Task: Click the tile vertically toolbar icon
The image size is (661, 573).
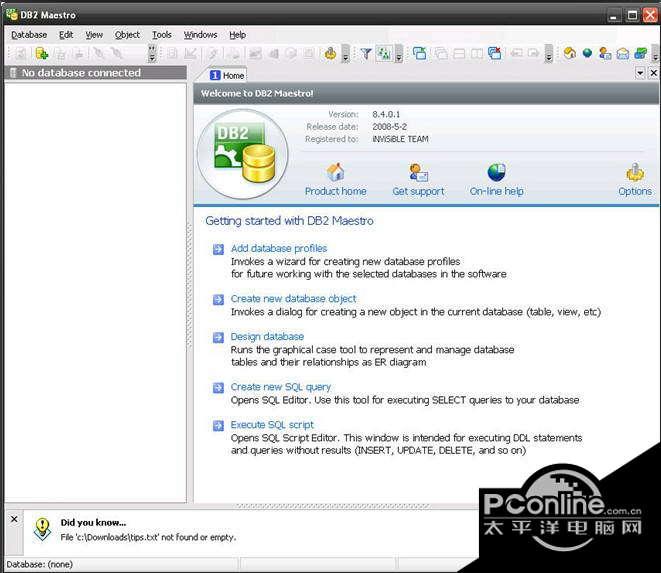Action: (477, 54)
